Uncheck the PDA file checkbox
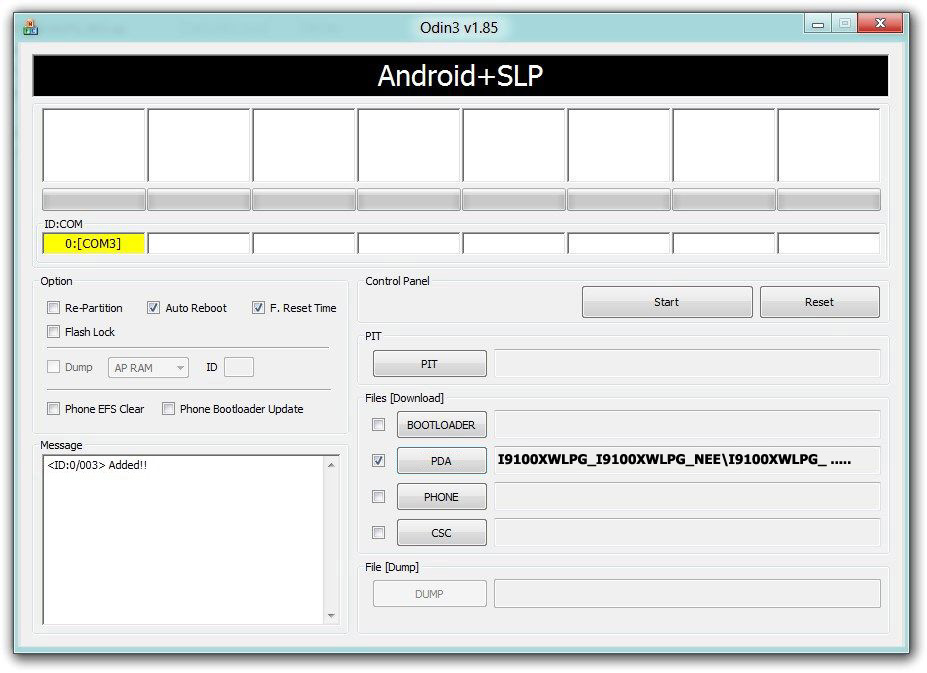 coord(378,461)
